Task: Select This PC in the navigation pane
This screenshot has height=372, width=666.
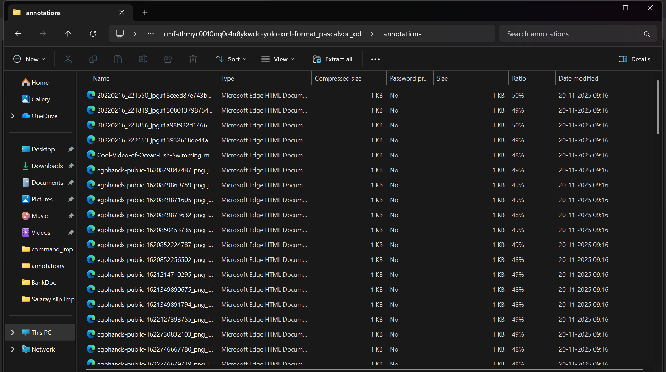Action: pos(41,333)
